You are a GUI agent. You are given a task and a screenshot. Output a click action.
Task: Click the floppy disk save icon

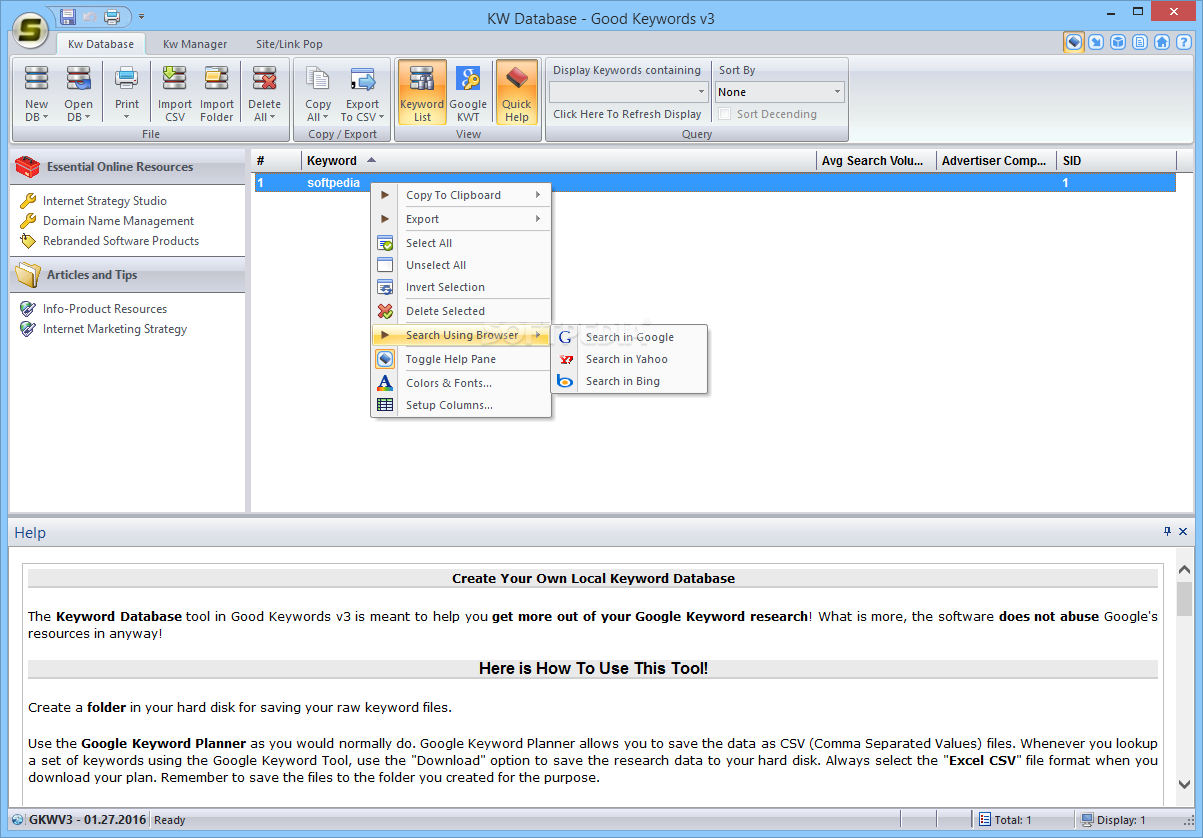point(68,16)
